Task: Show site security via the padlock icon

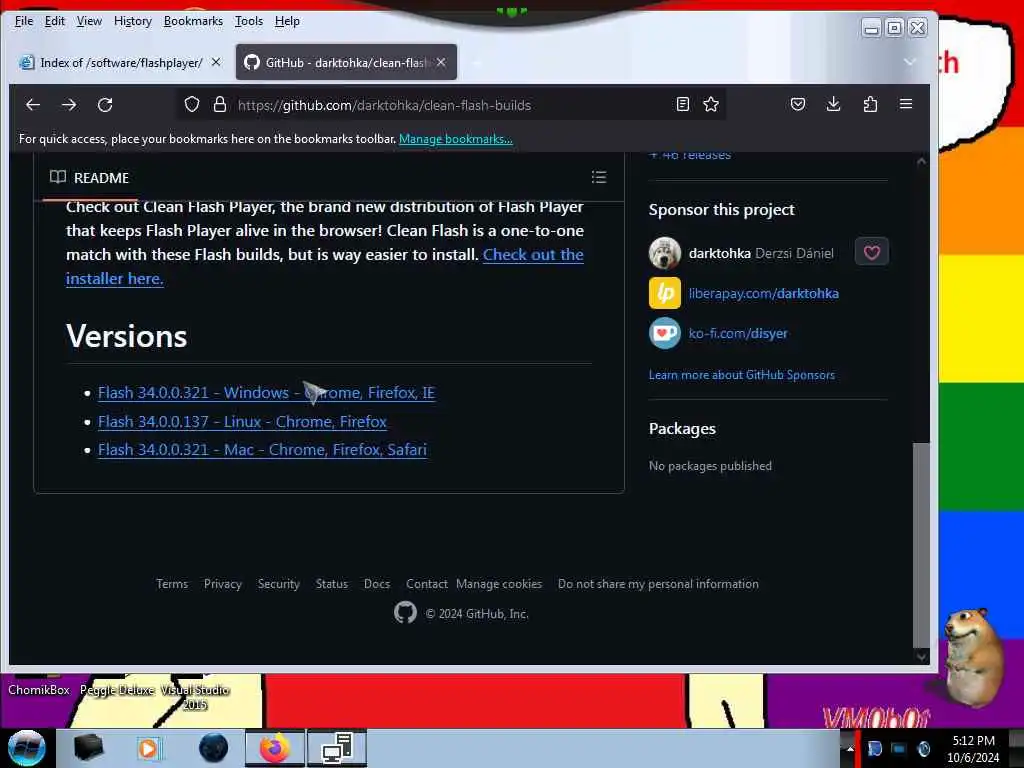Action: [x=220, y=104]
